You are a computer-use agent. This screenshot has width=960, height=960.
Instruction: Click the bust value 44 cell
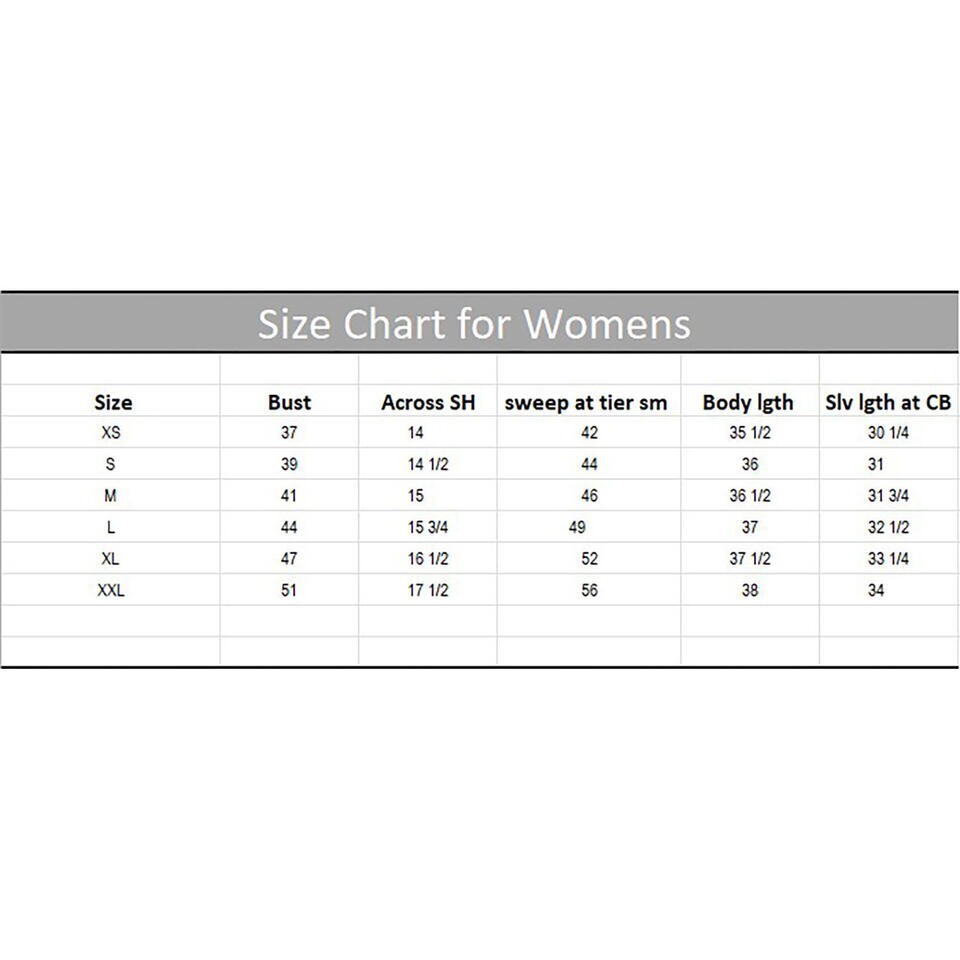(289, 527)
